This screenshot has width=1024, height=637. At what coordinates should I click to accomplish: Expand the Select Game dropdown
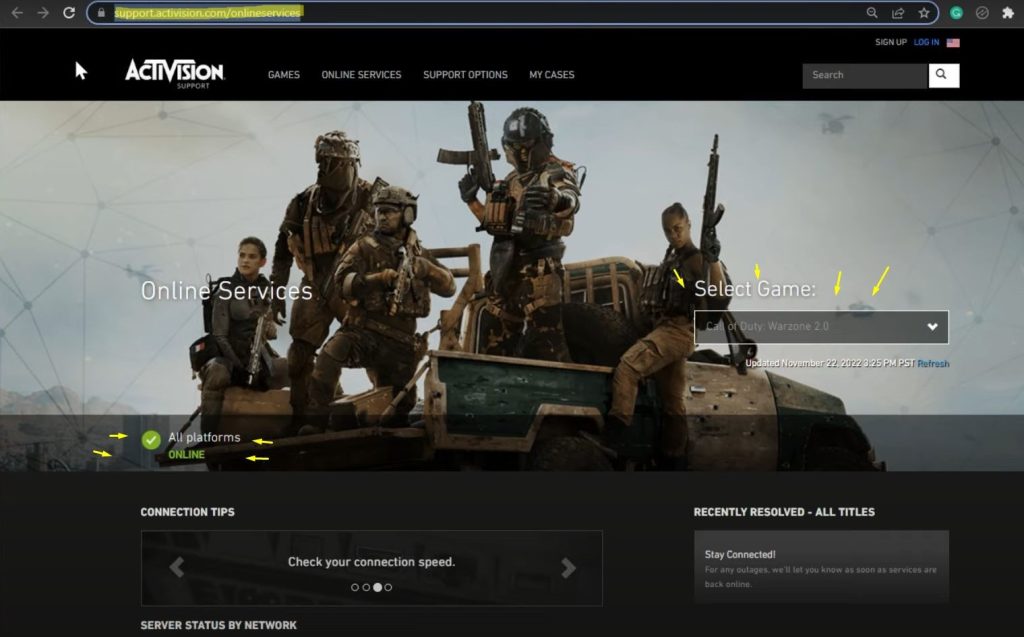coord(821,327)
